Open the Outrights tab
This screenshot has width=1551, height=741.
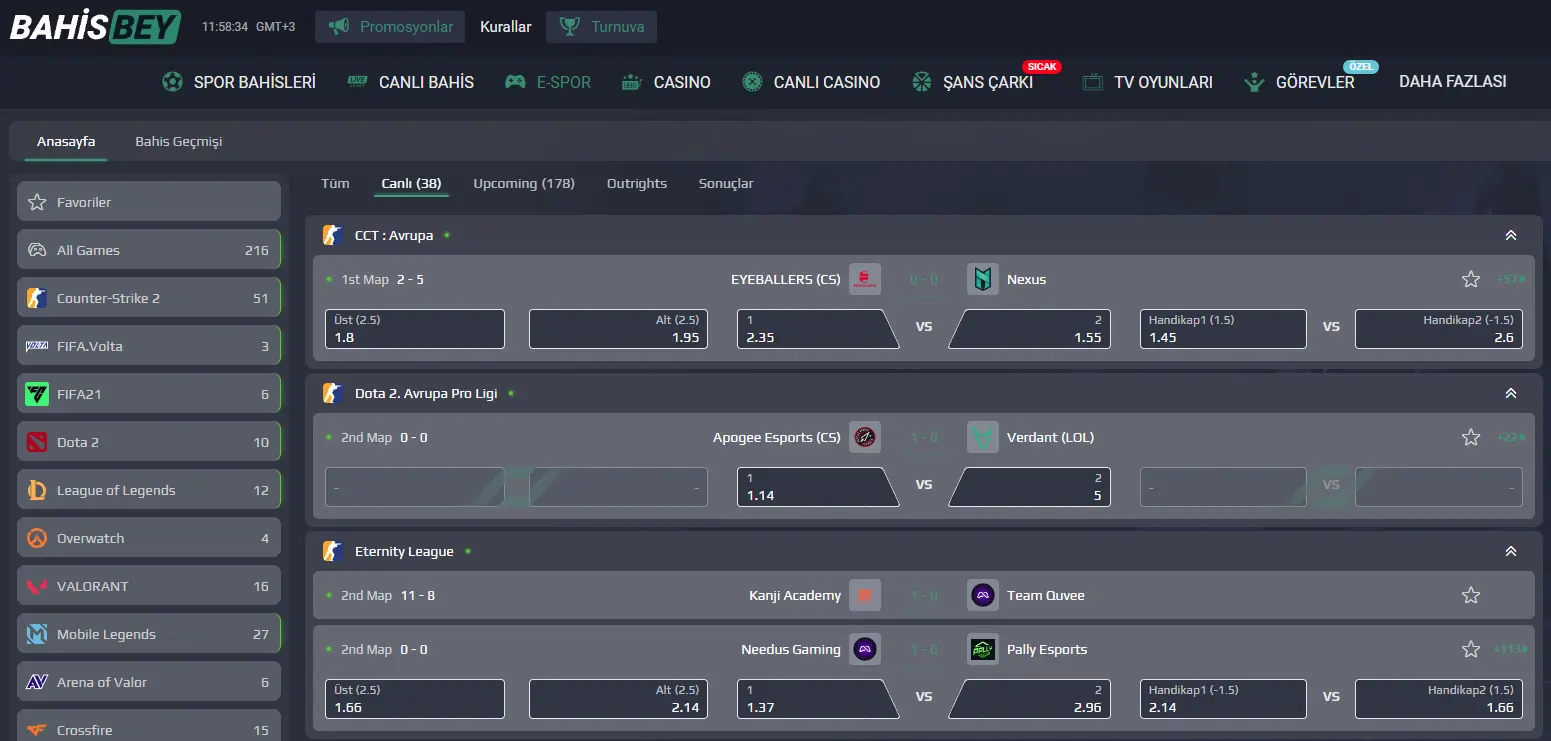(637, 183)
